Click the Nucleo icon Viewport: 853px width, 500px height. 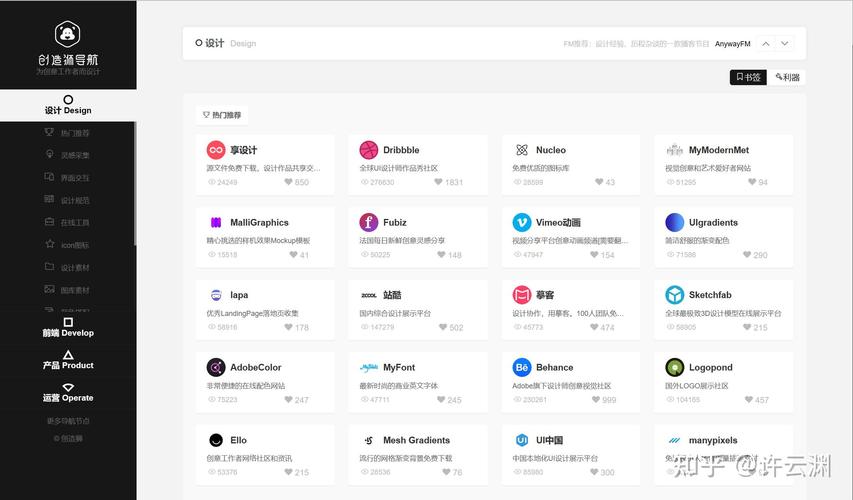pyautogui.click(x=522, y=150)
